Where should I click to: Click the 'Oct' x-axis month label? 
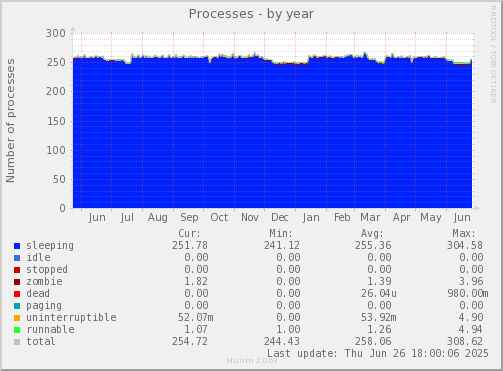(x=219, y=218)
